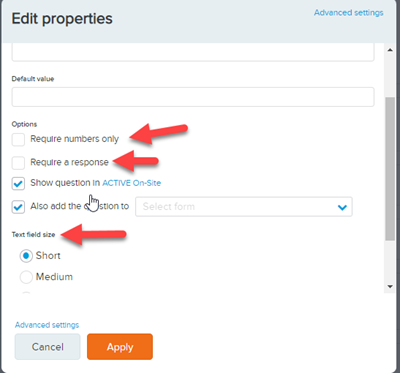Choose the Medium text field size

26,277
